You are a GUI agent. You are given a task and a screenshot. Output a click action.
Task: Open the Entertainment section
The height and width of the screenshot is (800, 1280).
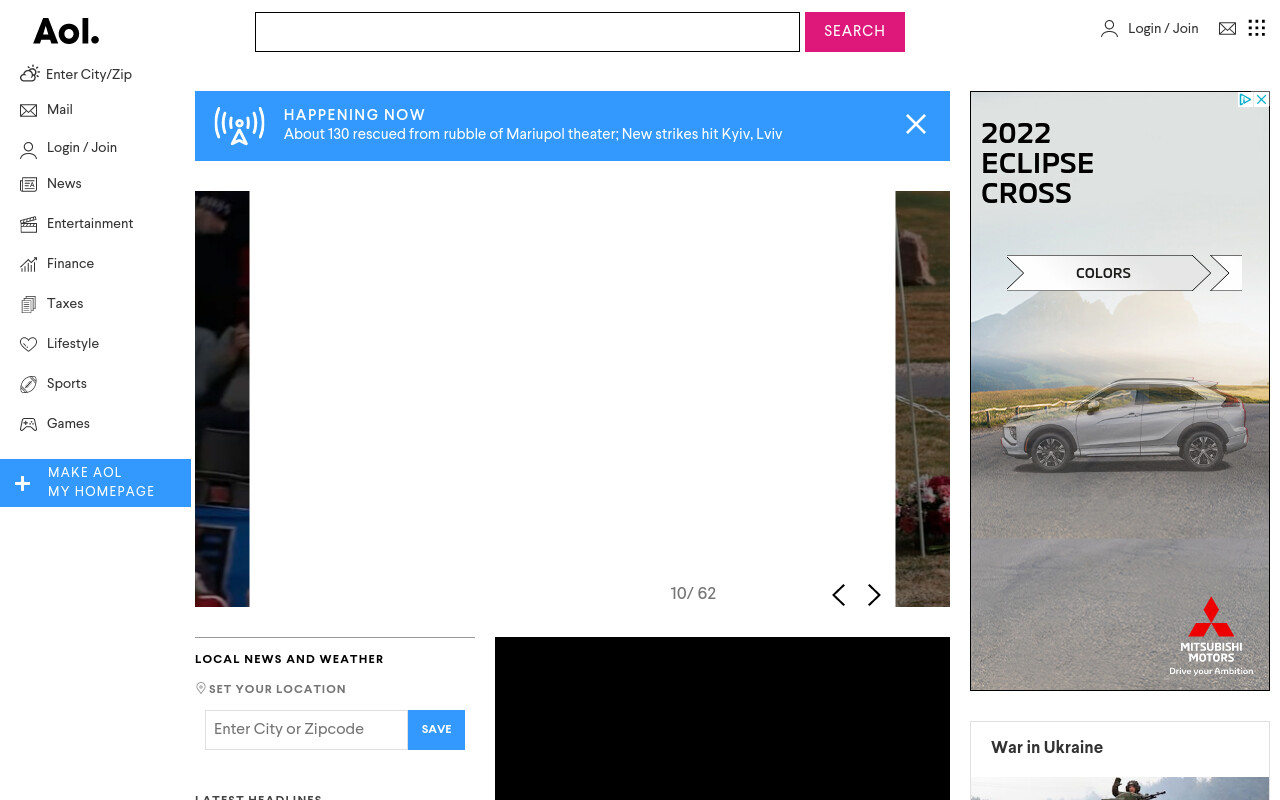point(90,224)
